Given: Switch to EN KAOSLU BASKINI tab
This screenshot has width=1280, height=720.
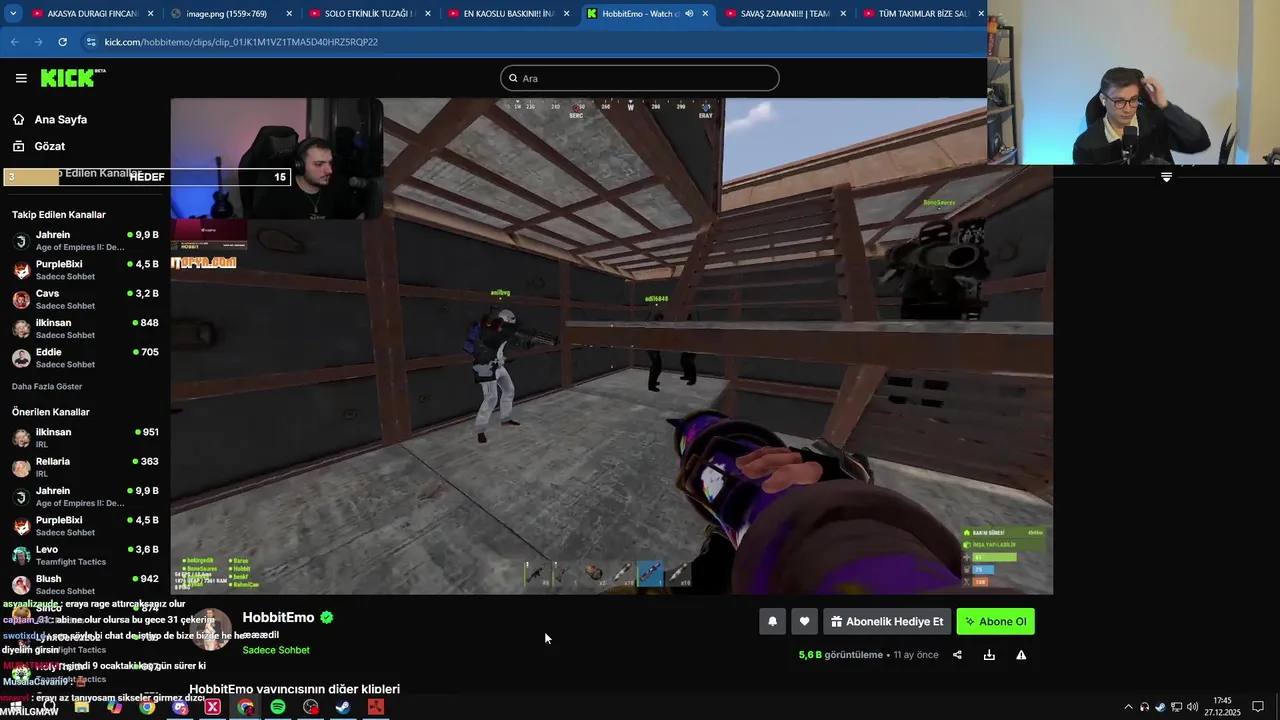Looking at the screenshot, I should (x=507, y=14).
